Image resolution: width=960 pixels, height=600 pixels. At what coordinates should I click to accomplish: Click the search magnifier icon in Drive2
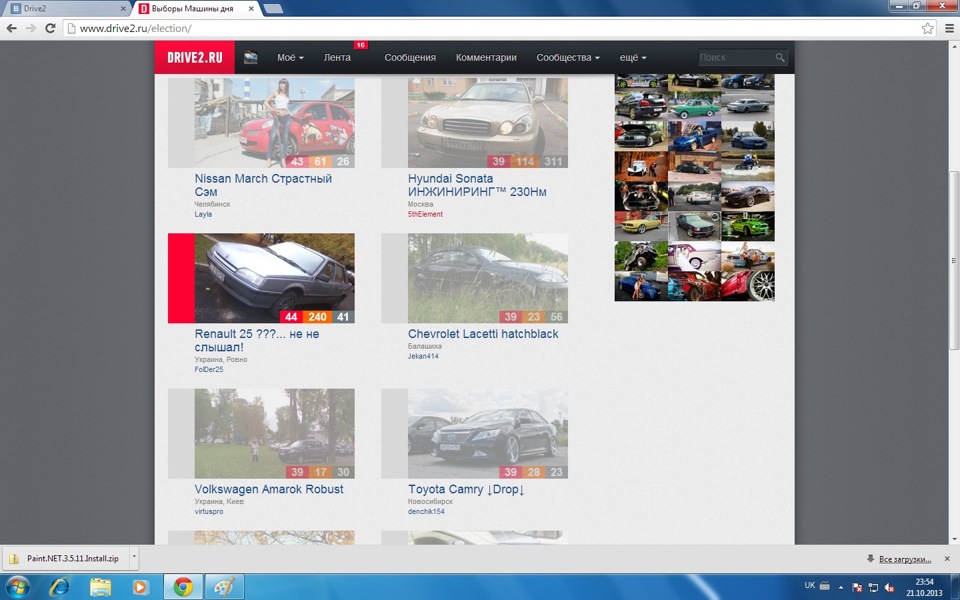click(779, 58)
